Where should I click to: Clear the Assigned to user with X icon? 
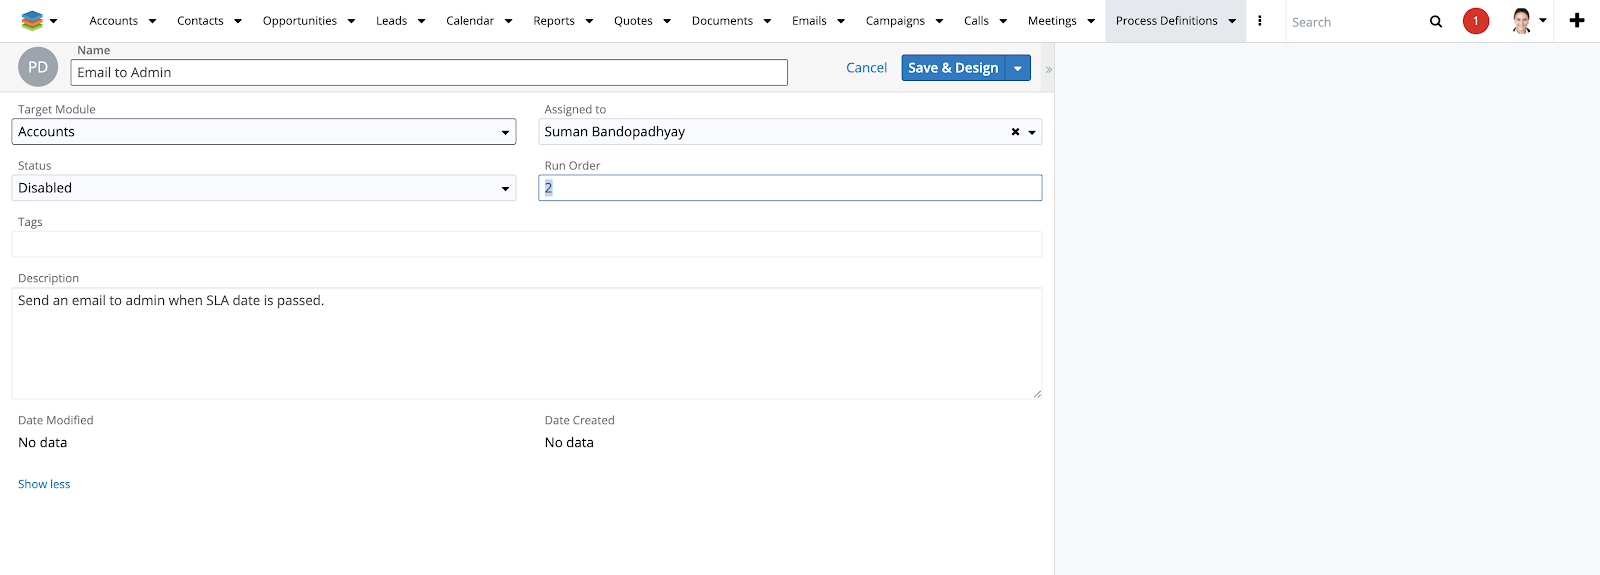(1015, 132)
